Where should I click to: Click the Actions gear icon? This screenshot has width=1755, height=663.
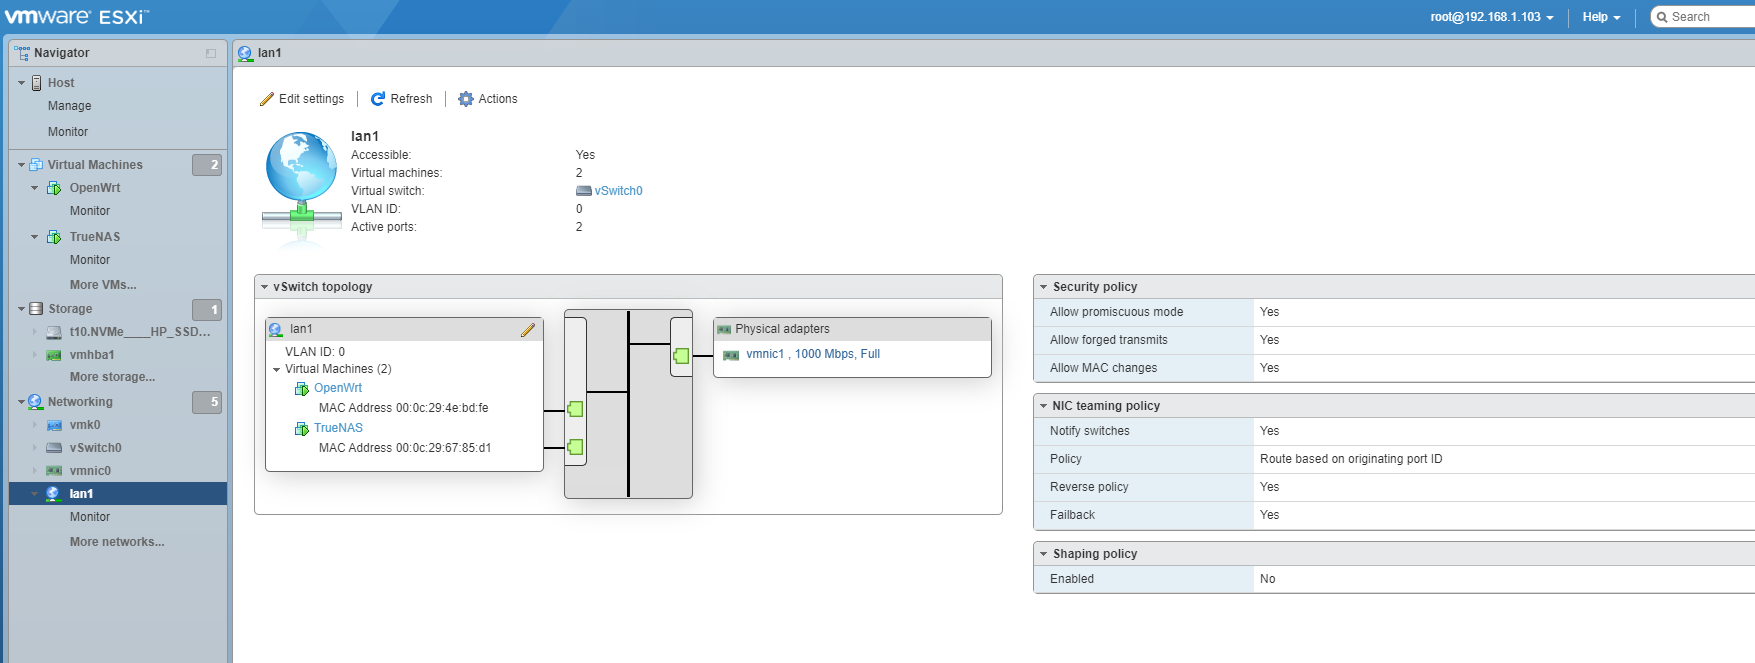coord(466,99)
